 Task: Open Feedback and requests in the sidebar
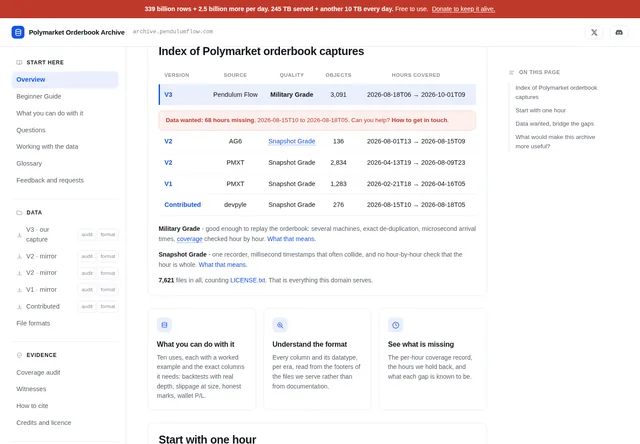tap(50, 180)
